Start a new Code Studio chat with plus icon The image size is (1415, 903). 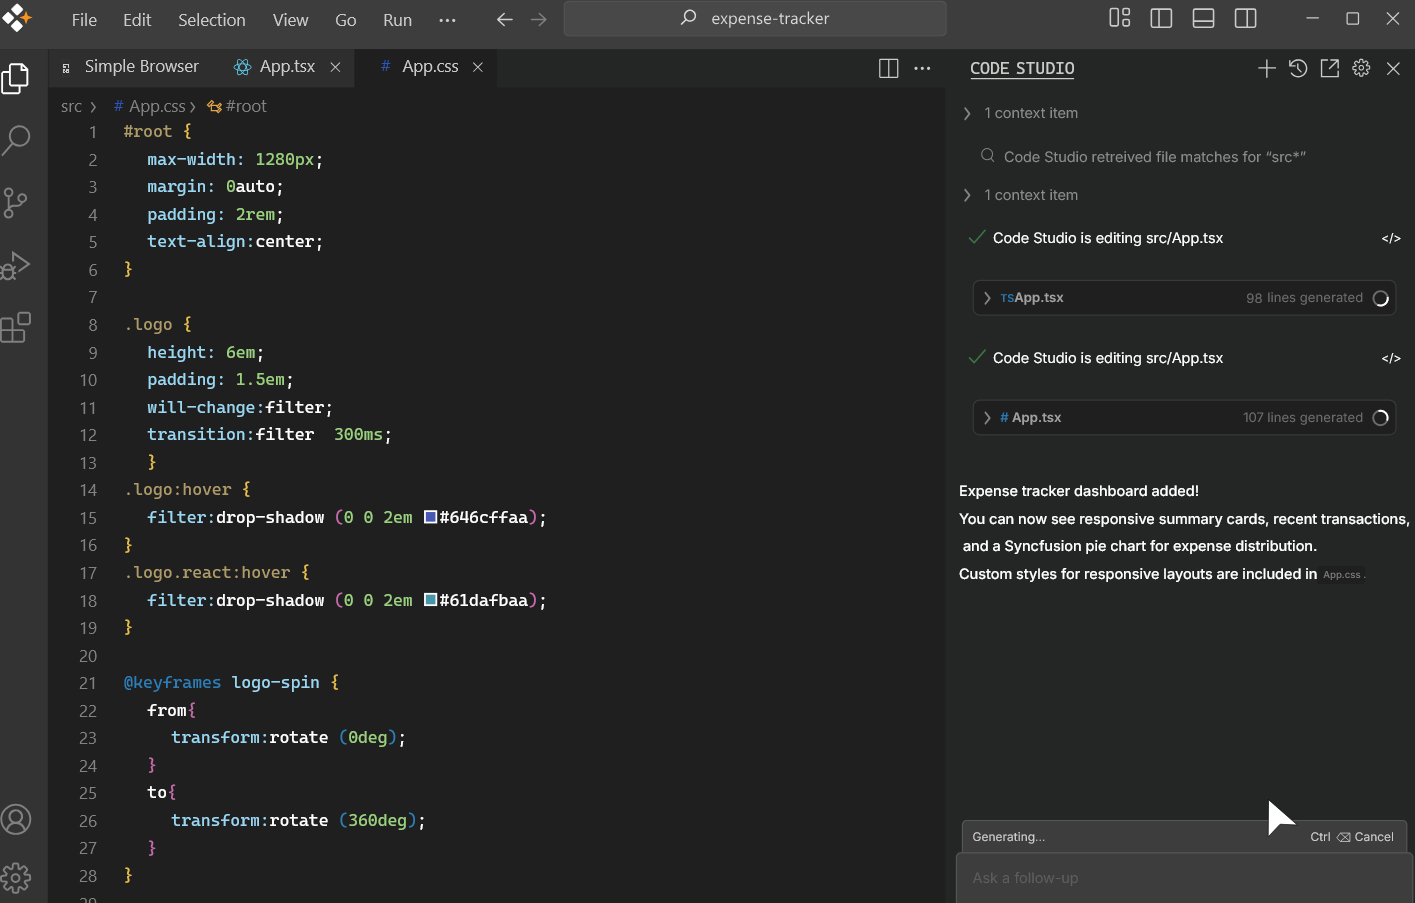tap(1266, 68)
